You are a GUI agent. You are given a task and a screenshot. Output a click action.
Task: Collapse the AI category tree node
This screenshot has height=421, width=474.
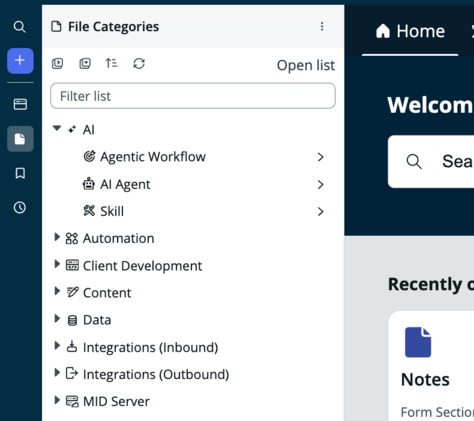coord(57,128)
